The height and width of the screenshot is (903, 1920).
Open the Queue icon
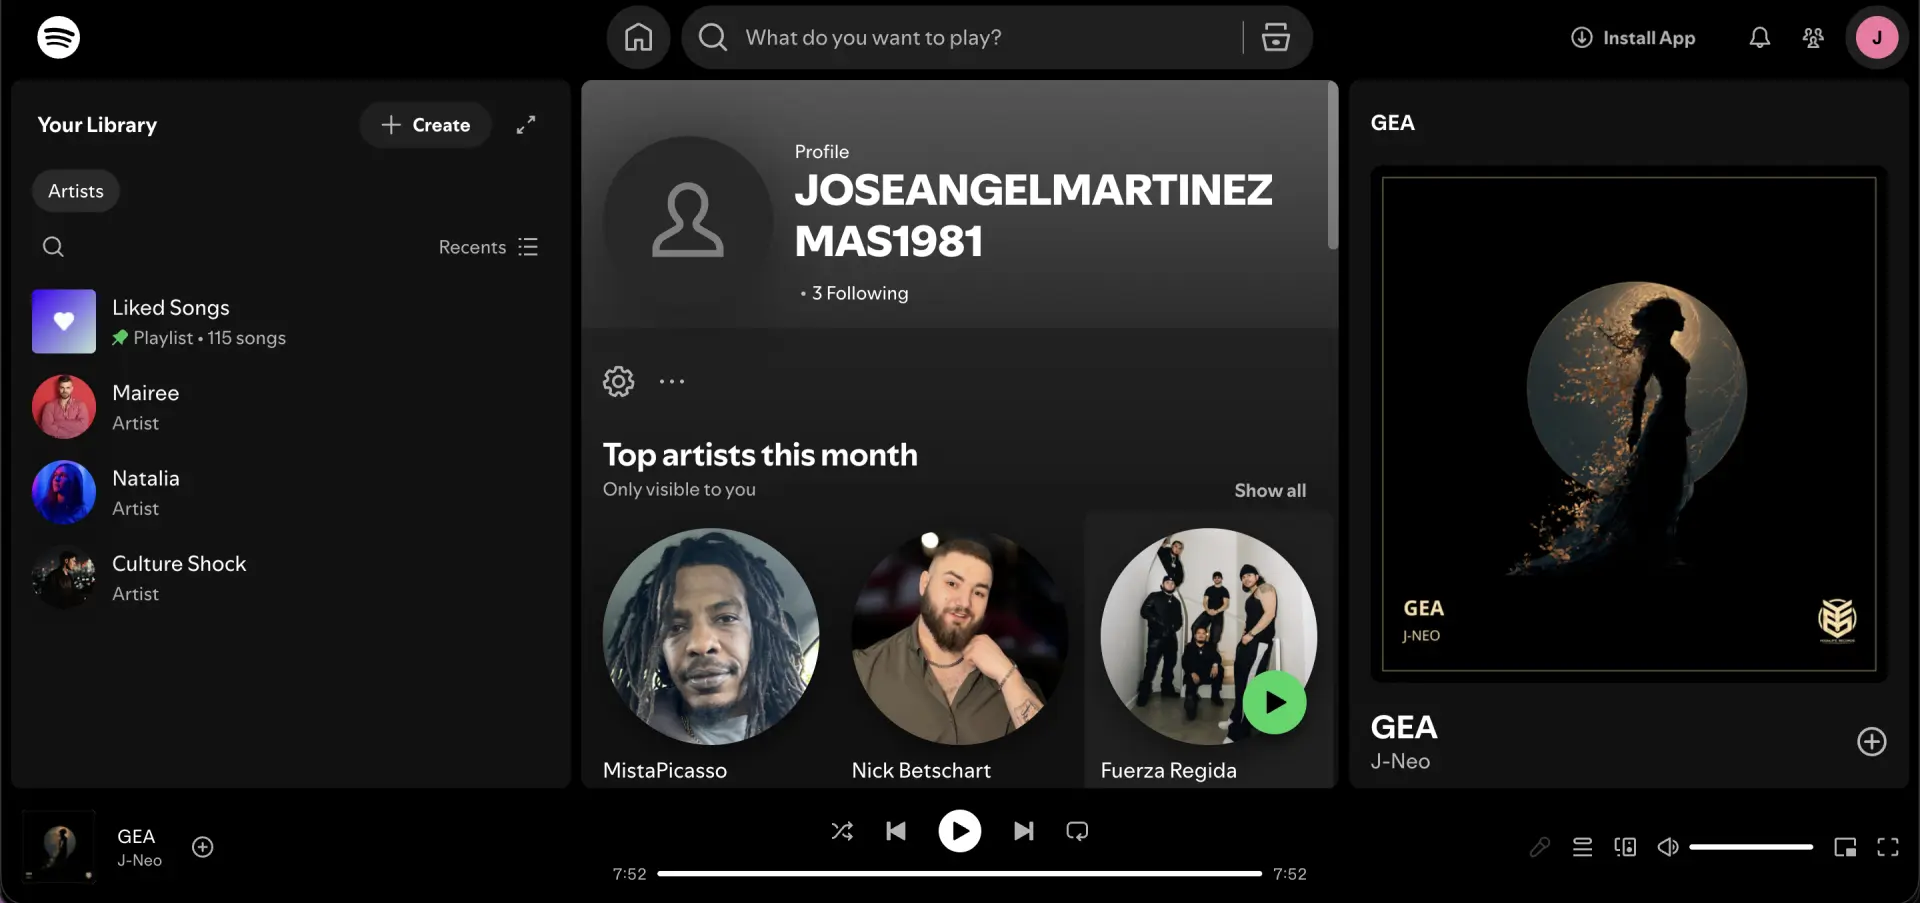point(1582,847)
